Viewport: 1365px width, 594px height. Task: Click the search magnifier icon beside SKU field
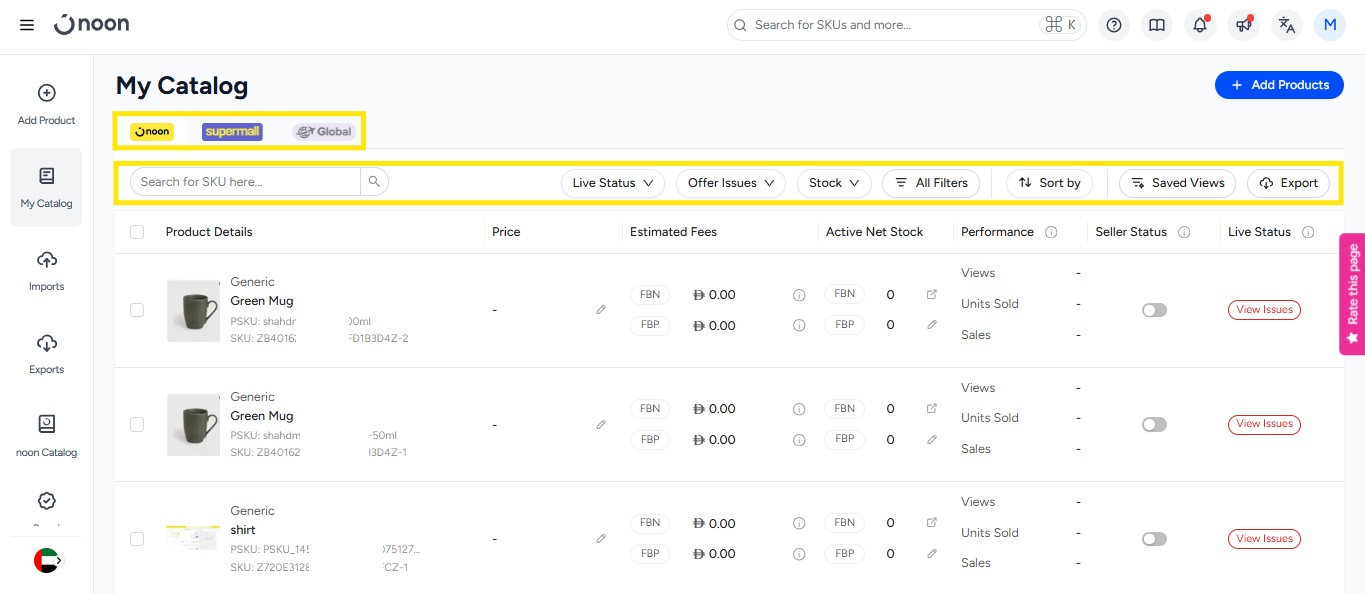click(x=374, y=182)
